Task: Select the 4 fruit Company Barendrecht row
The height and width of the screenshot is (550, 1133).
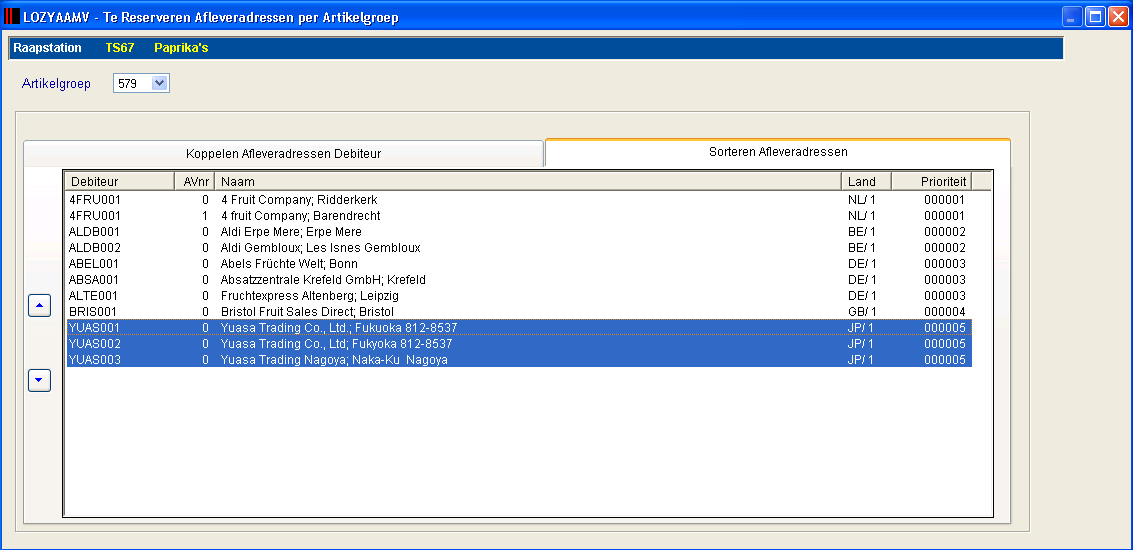Action: pos(519,215)
